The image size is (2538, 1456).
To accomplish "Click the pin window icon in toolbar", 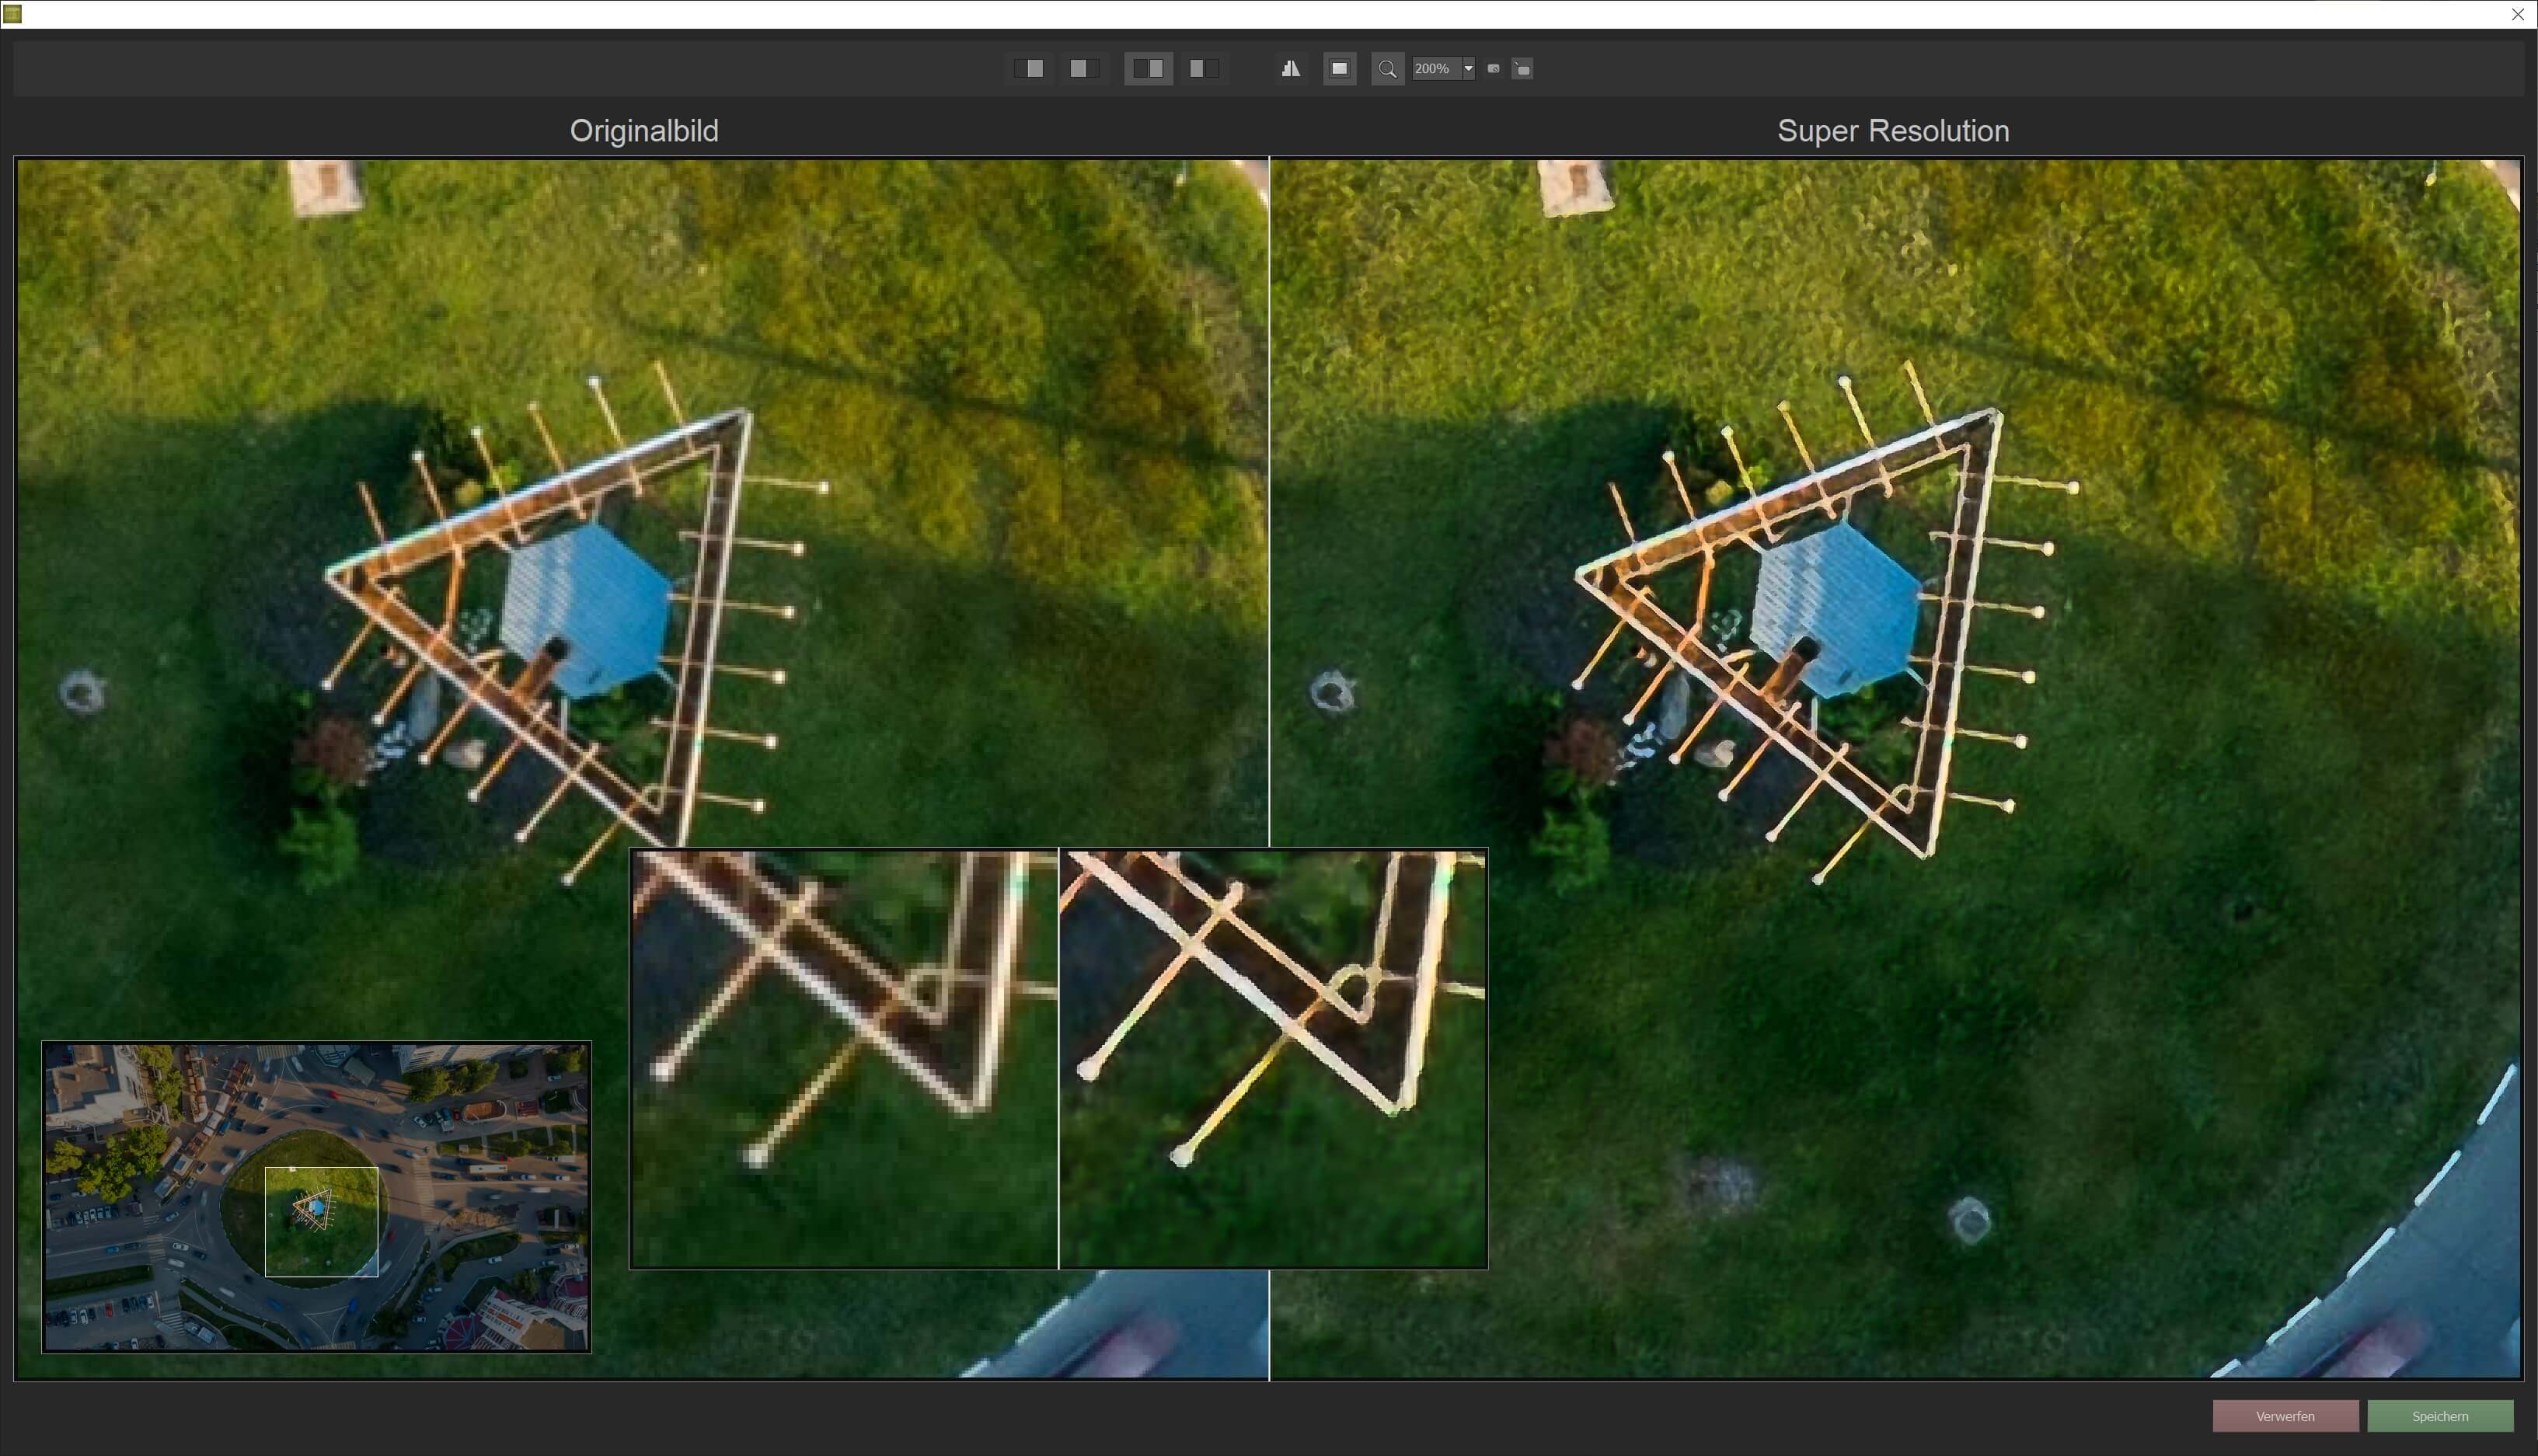I will [1522, 68].
